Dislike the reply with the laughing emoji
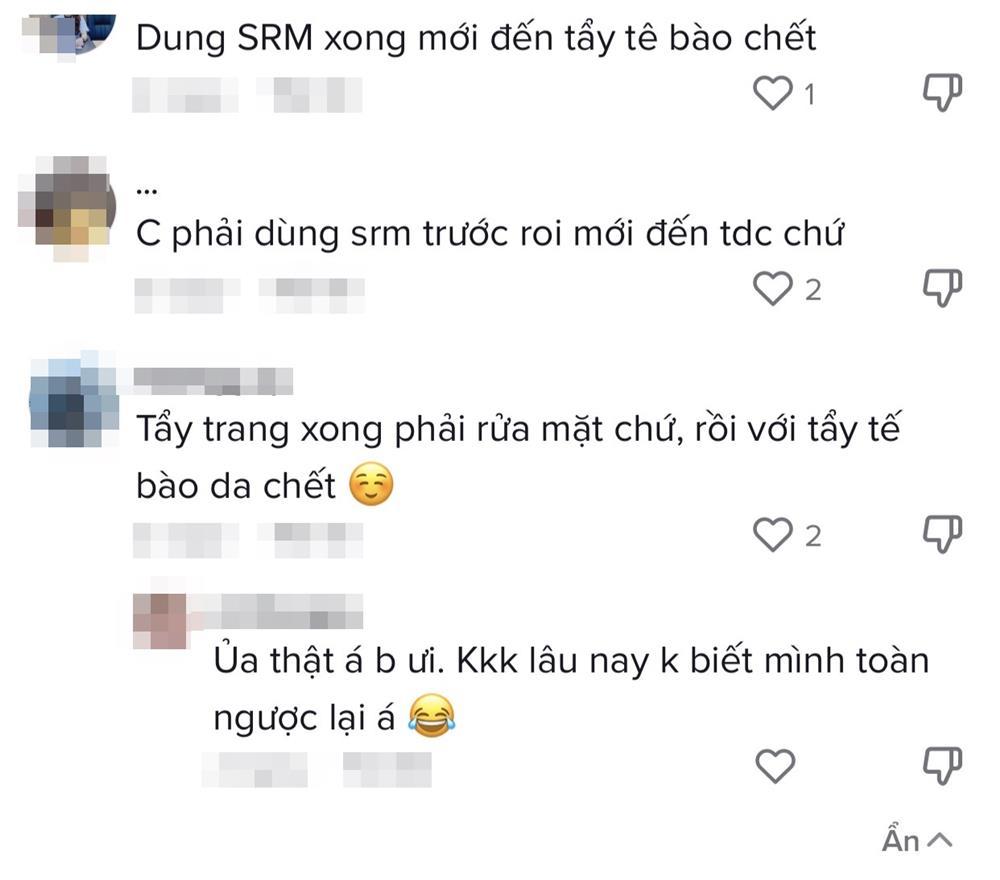Screen dimensions: 1000x880 point(940,765)
